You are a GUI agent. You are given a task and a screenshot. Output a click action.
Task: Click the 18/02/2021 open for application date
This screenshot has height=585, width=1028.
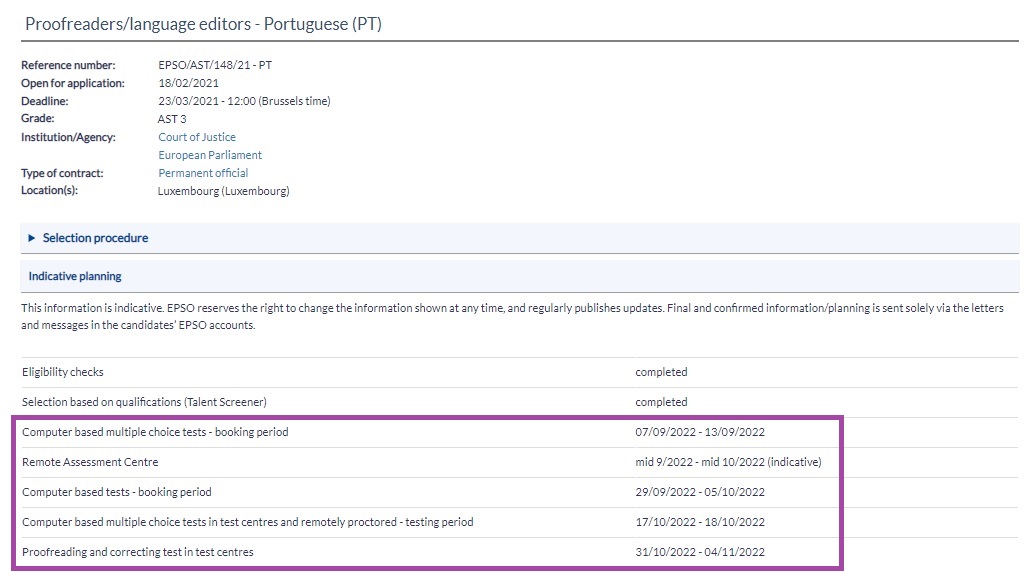(188, 83)
